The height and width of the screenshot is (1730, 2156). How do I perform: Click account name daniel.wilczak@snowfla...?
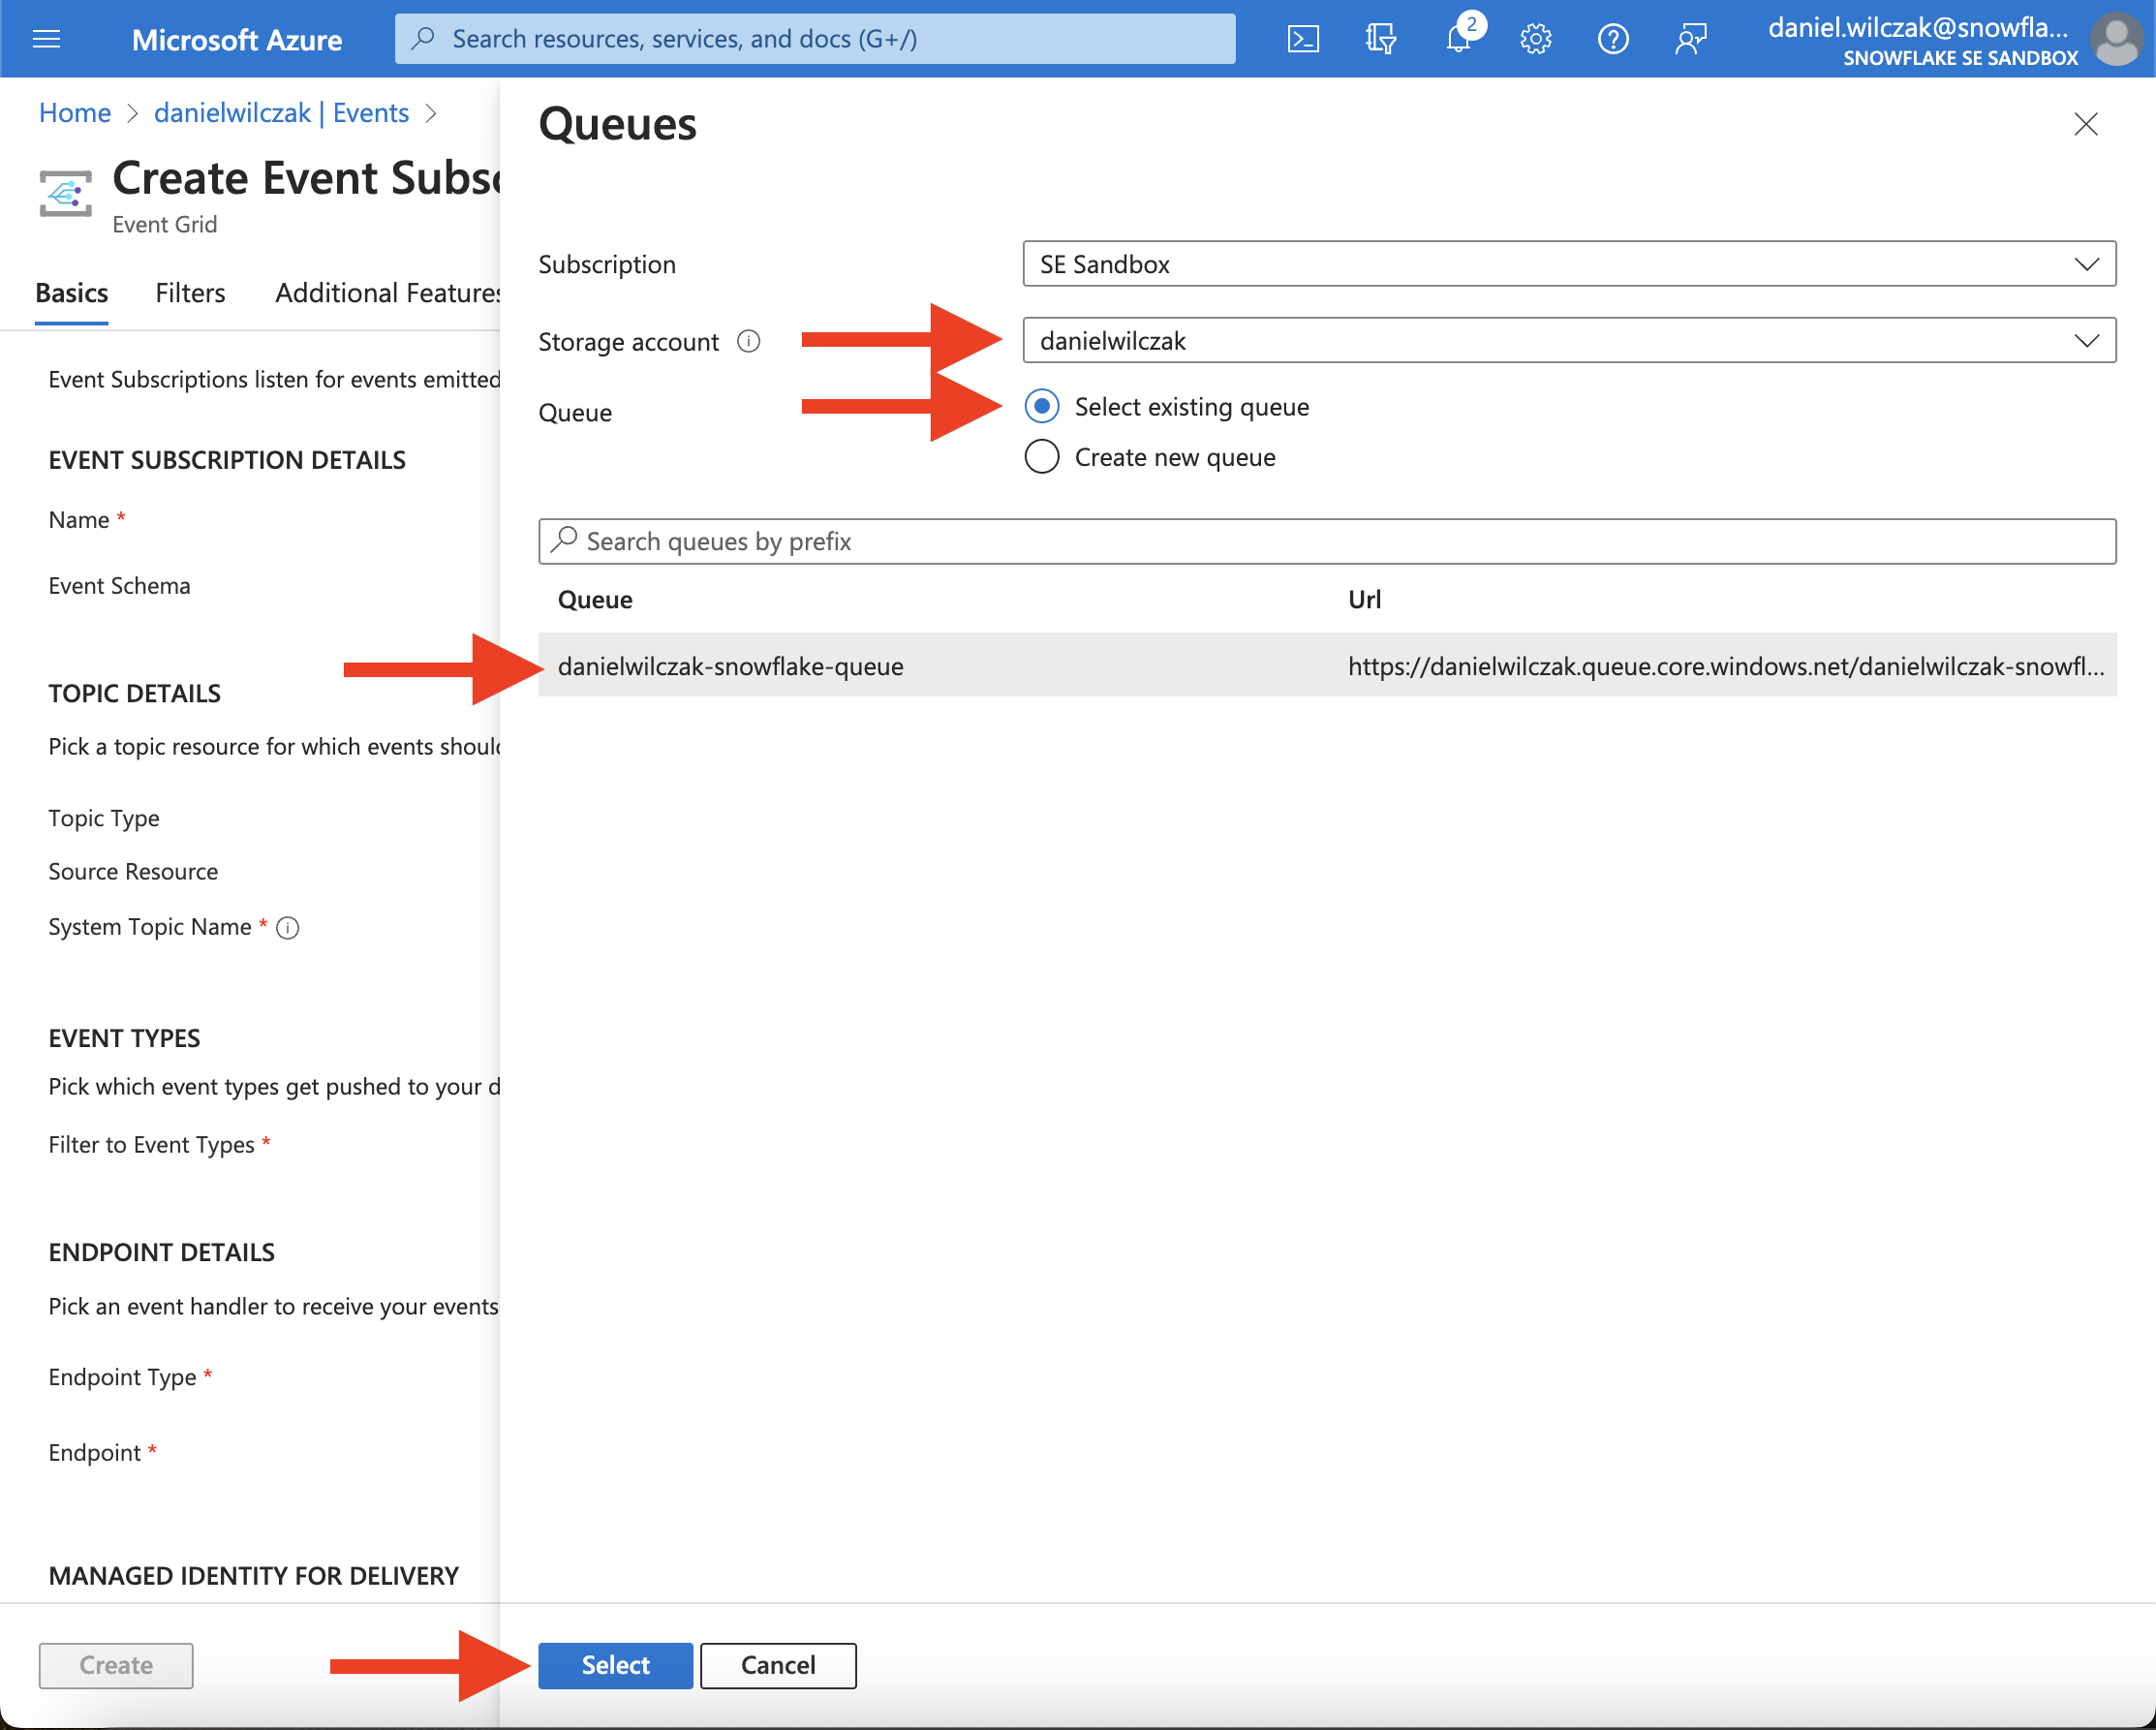click(1917, 27)
